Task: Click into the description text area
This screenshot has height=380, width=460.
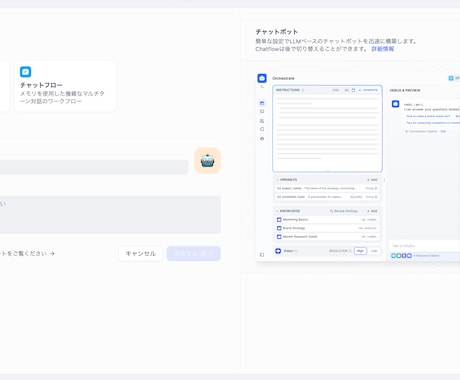Action: tap(110, 214)
